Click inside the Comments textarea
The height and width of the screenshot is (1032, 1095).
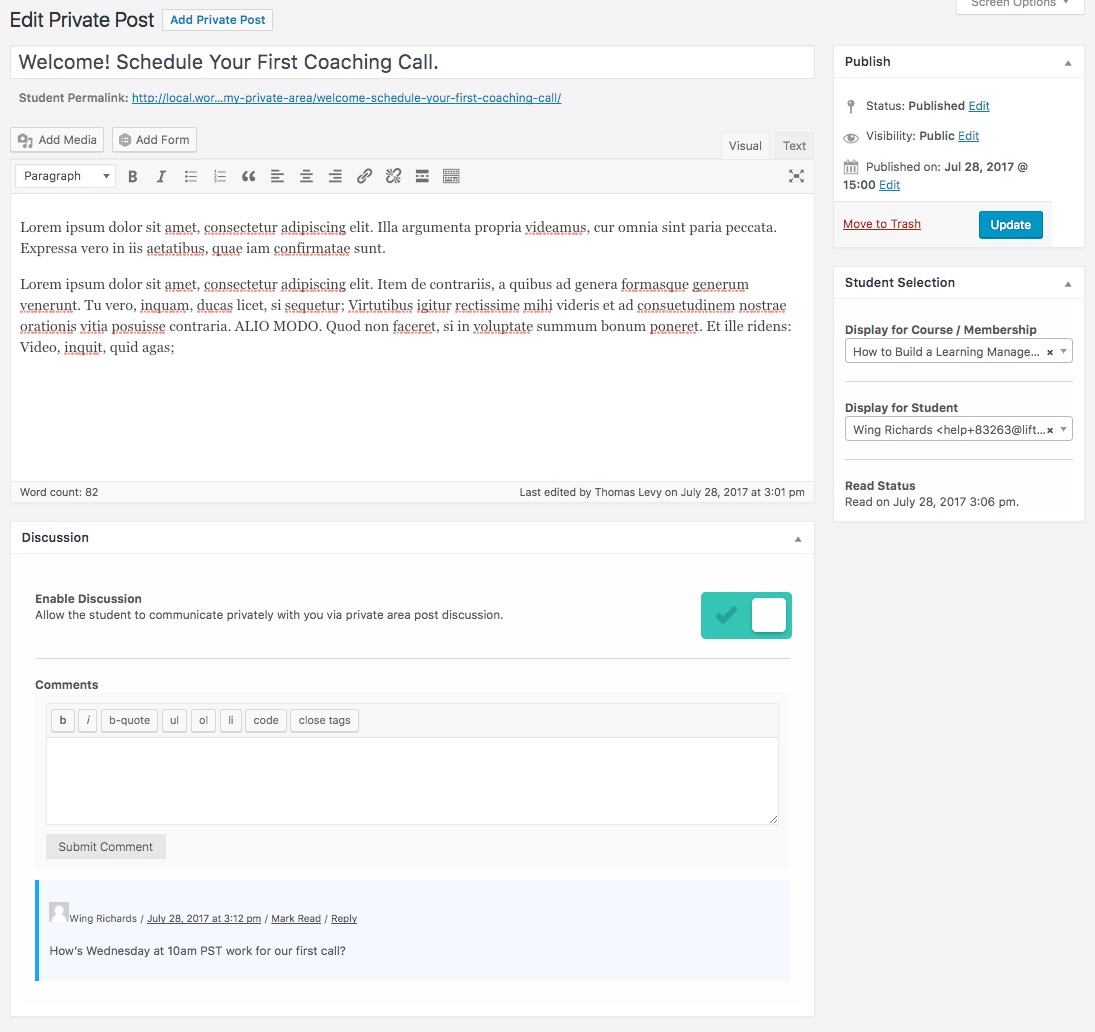point(412,781)
